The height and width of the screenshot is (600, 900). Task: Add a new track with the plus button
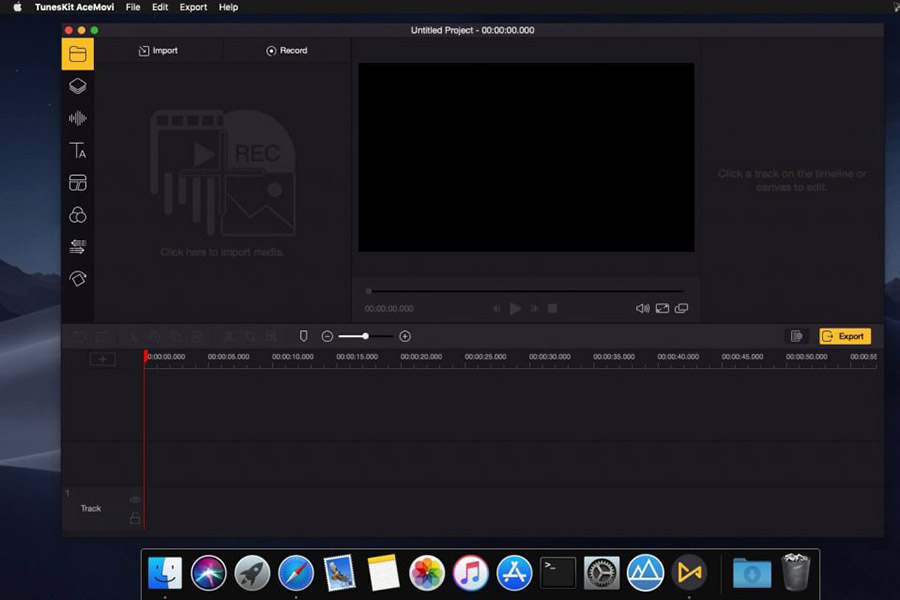point(103,358)
